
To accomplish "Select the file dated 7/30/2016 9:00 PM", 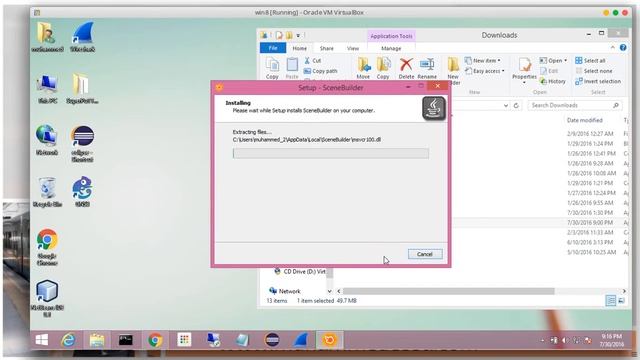I will point(590,222).
